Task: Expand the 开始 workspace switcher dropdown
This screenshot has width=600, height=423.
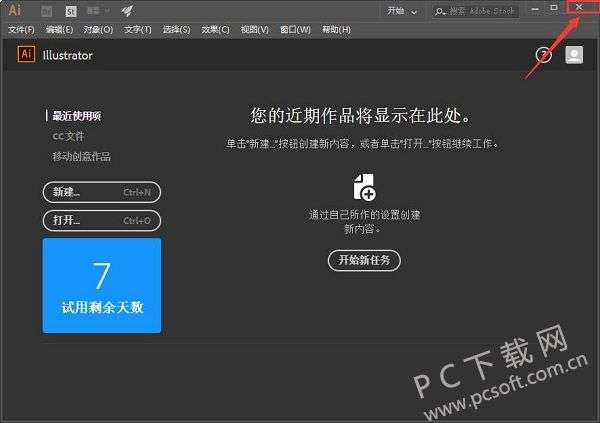Action: [x=402, y=11]
